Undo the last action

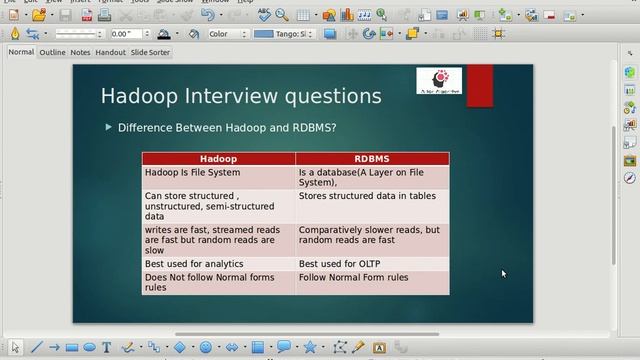[x=208, y=15]
